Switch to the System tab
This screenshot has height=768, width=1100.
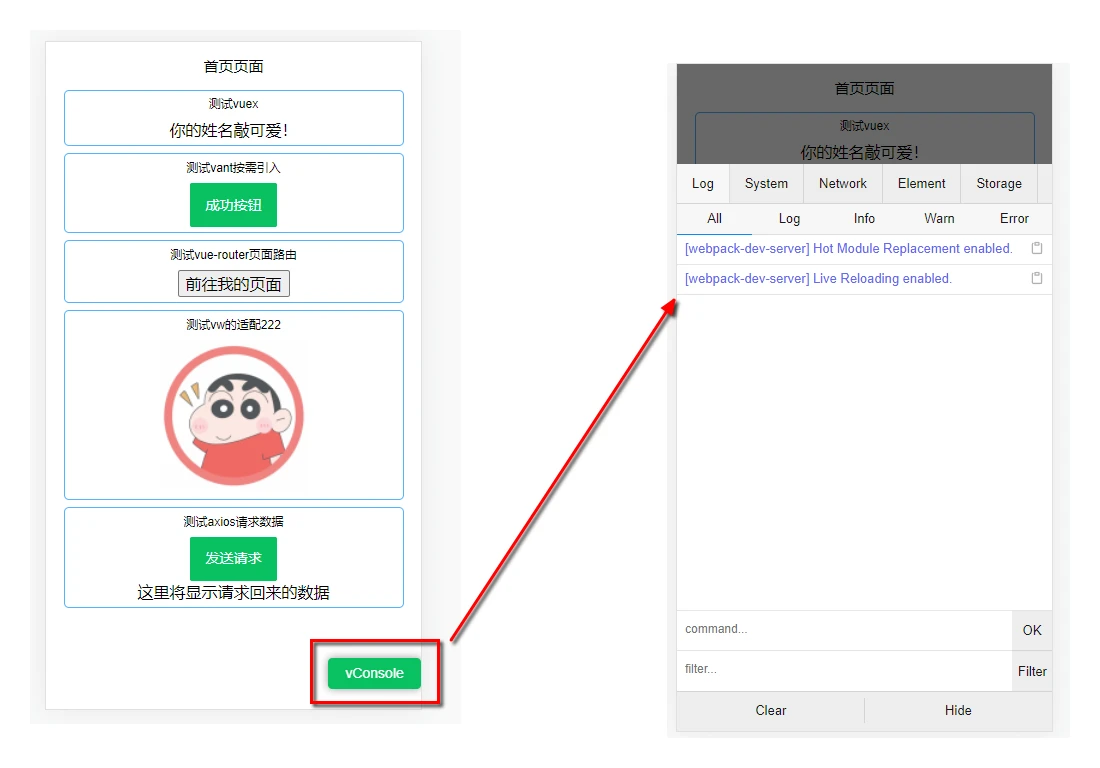(x=766, y=184)
